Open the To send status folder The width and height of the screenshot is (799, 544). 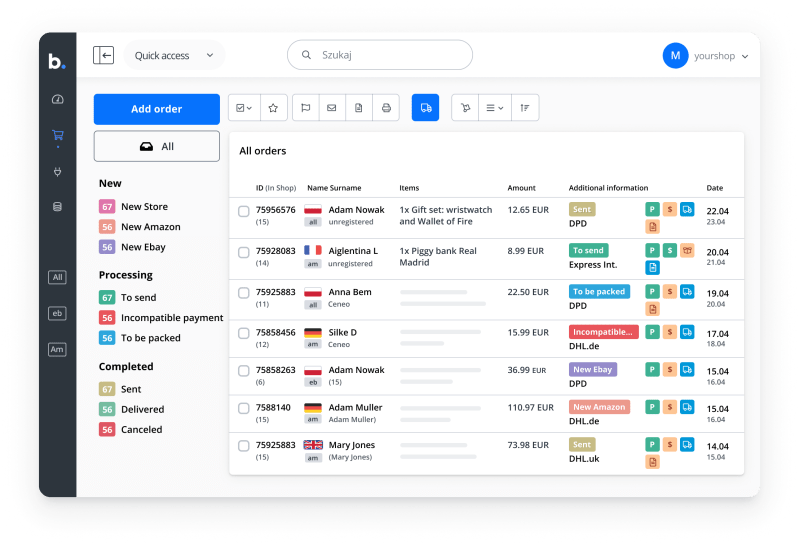pos(128,297)
